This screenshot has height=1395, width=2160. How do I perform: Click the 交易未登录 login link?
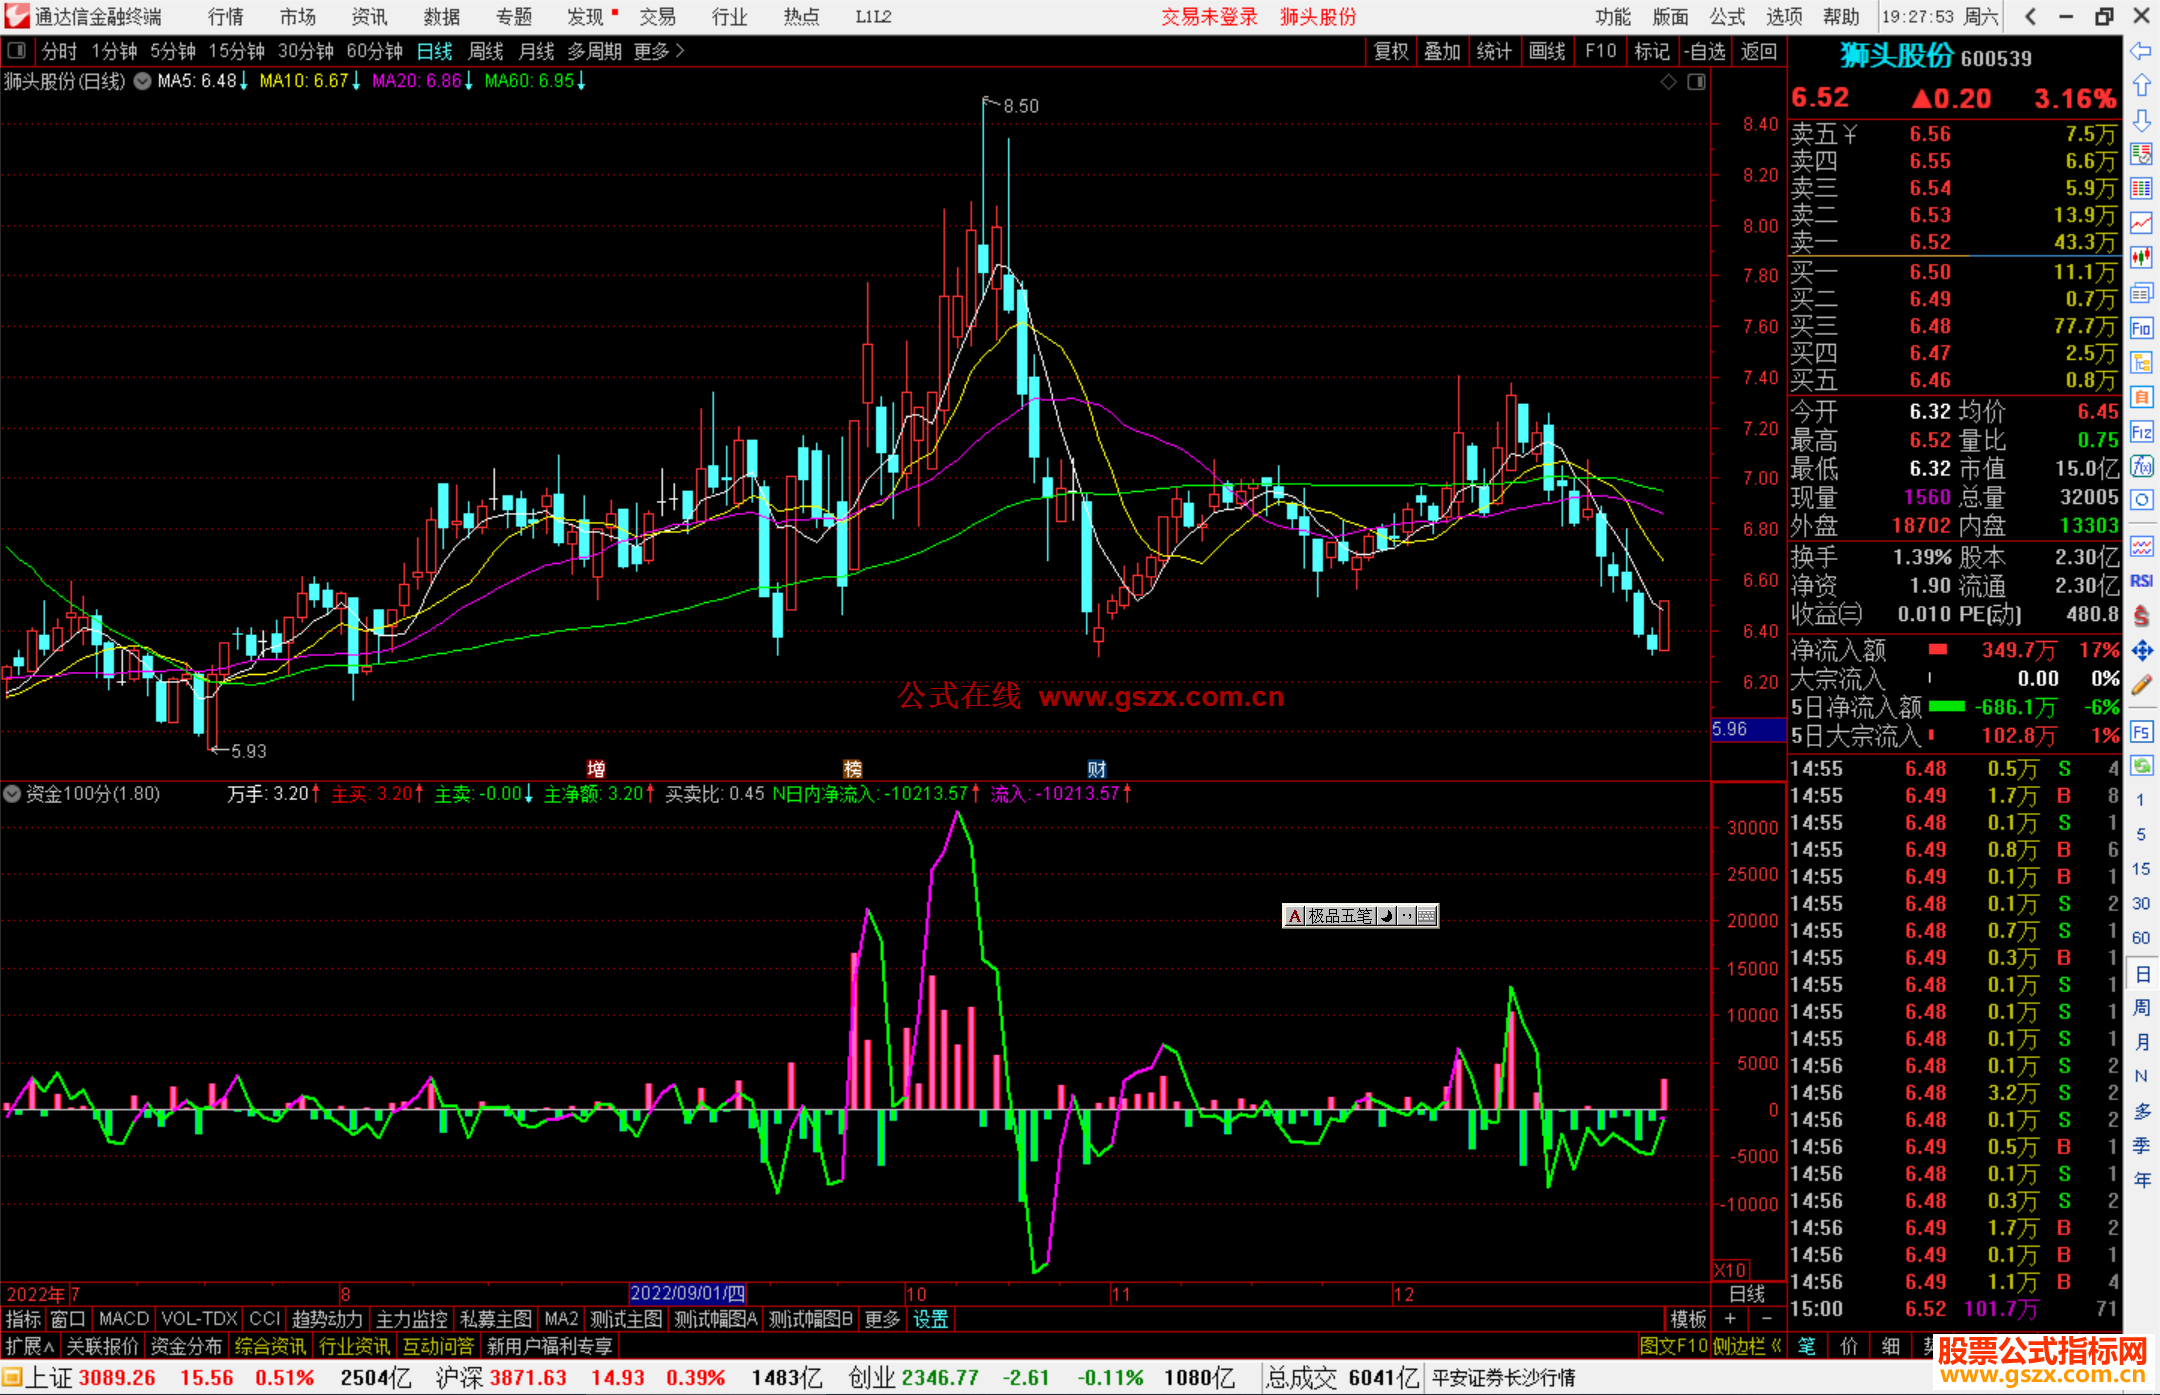pos(1209,16)
